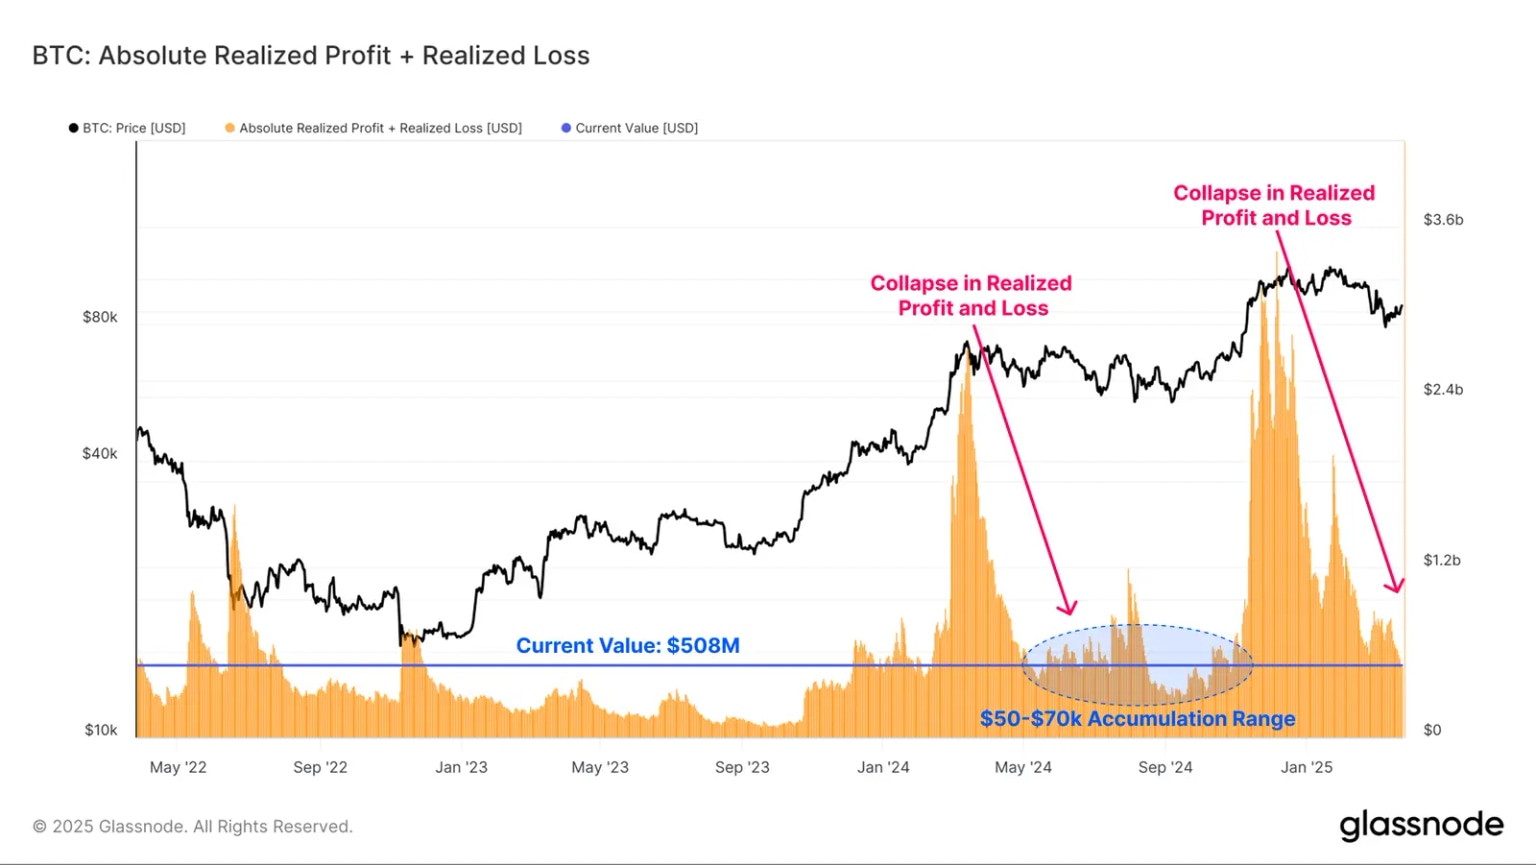Click the orange Realized Profit legend dot
Screen dimensions: 1536x865
(230, 128)
